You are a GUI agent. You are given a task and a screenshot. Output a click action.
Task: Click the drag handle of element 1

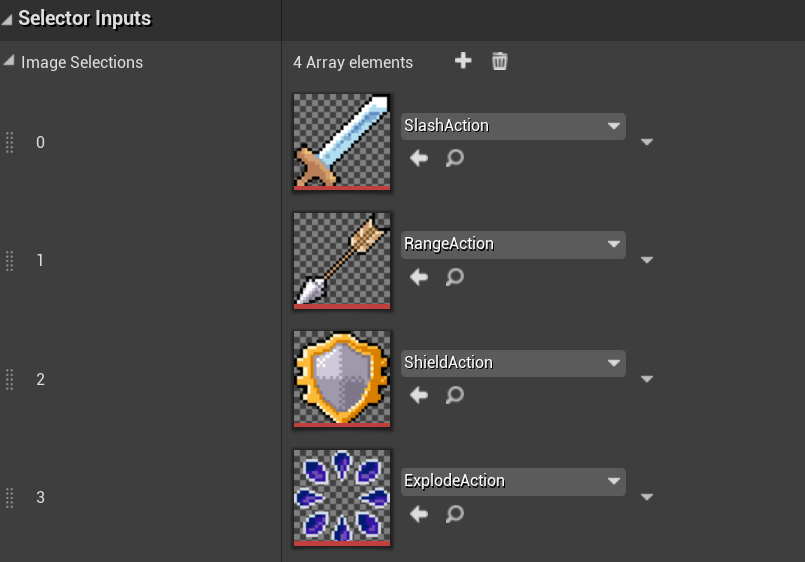click(10, 260)
